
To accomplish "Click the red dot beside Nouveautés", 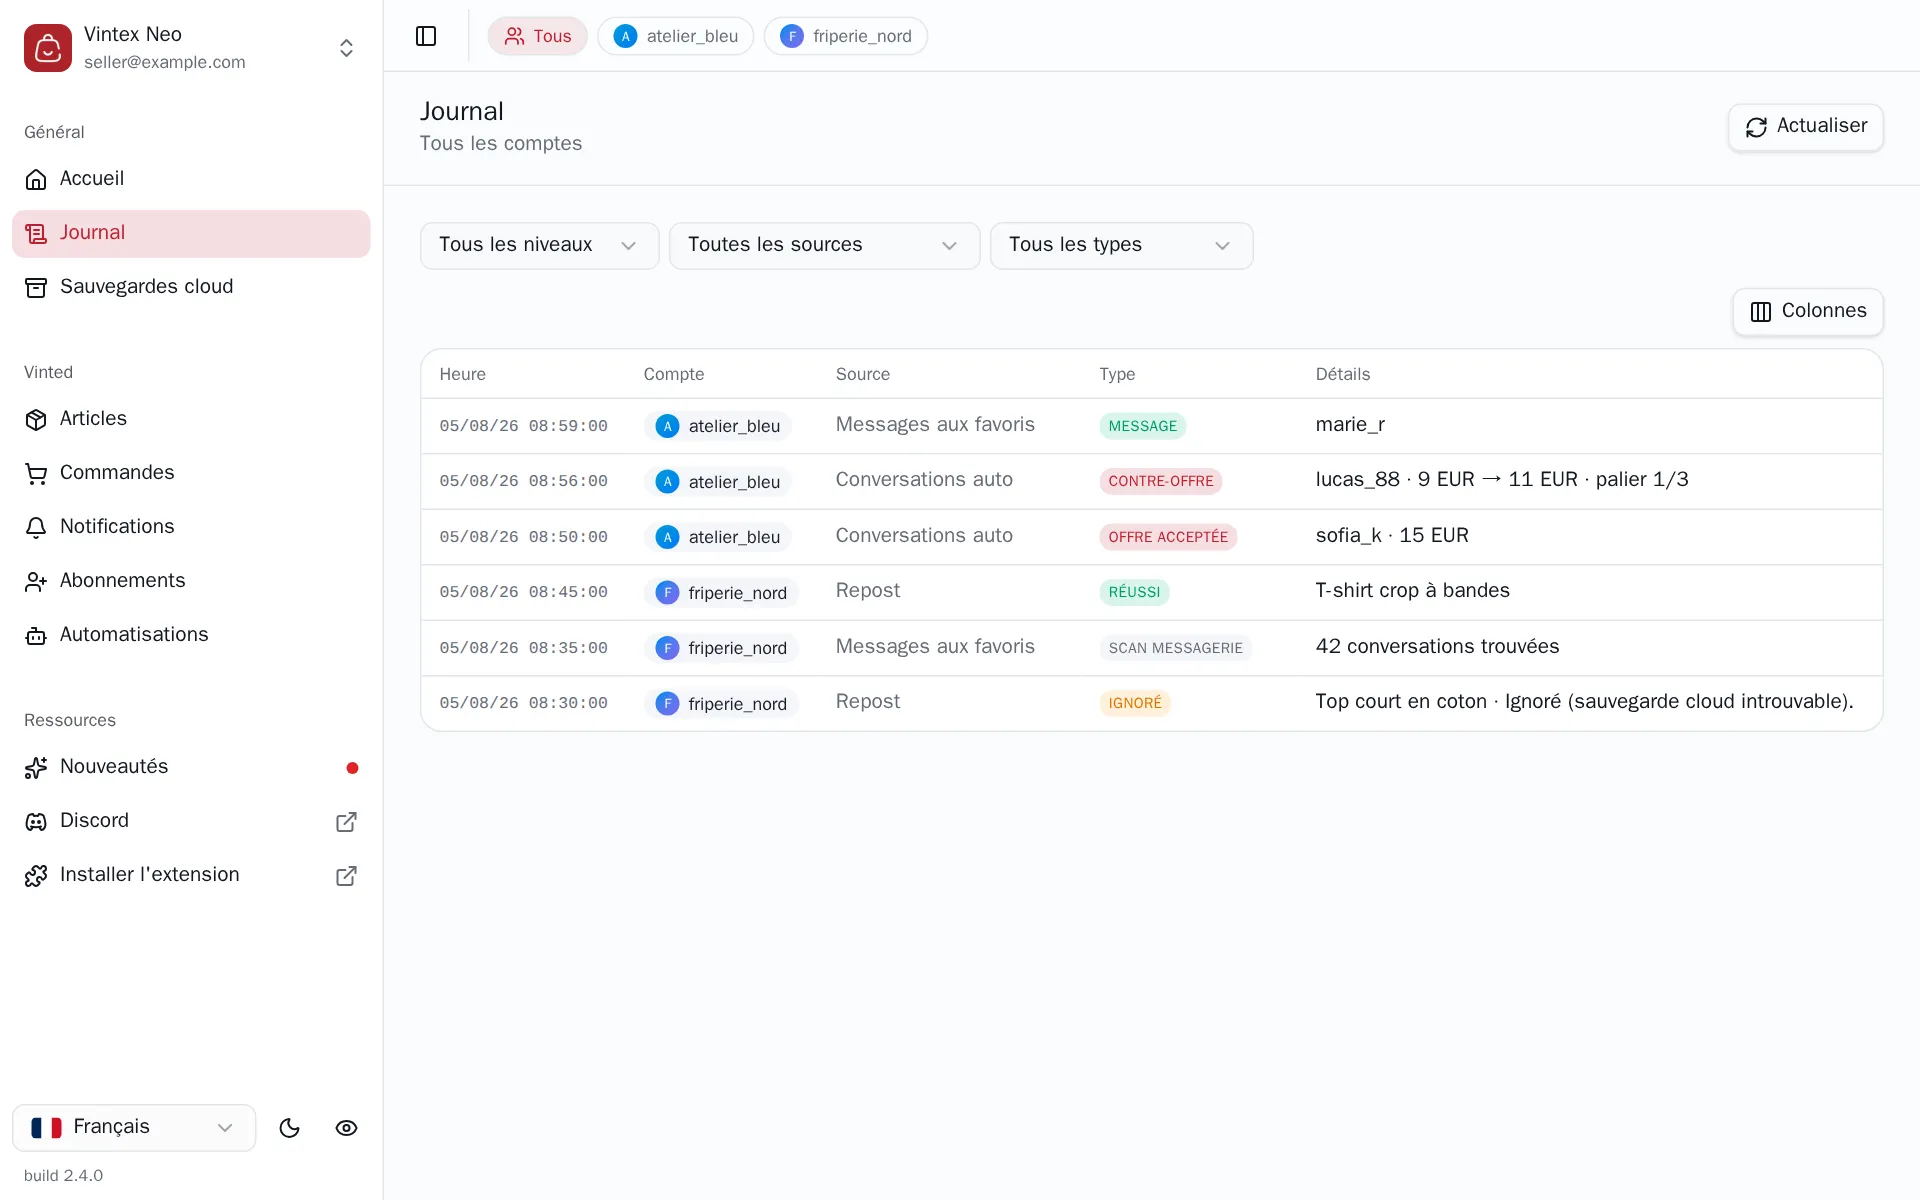I will pyautogui.click(x=352, y=768).
